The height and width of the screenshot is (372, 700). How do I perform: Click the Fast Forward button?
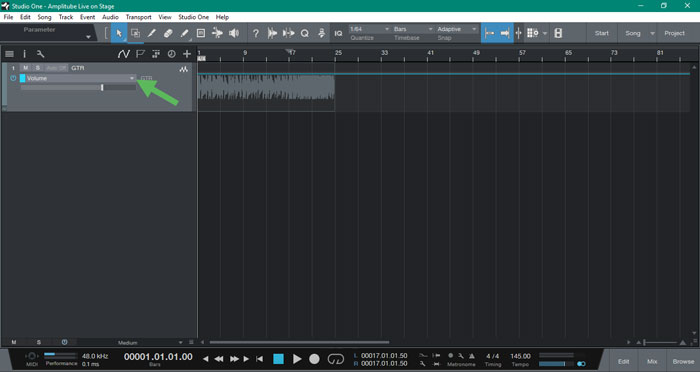pos(234,359)
